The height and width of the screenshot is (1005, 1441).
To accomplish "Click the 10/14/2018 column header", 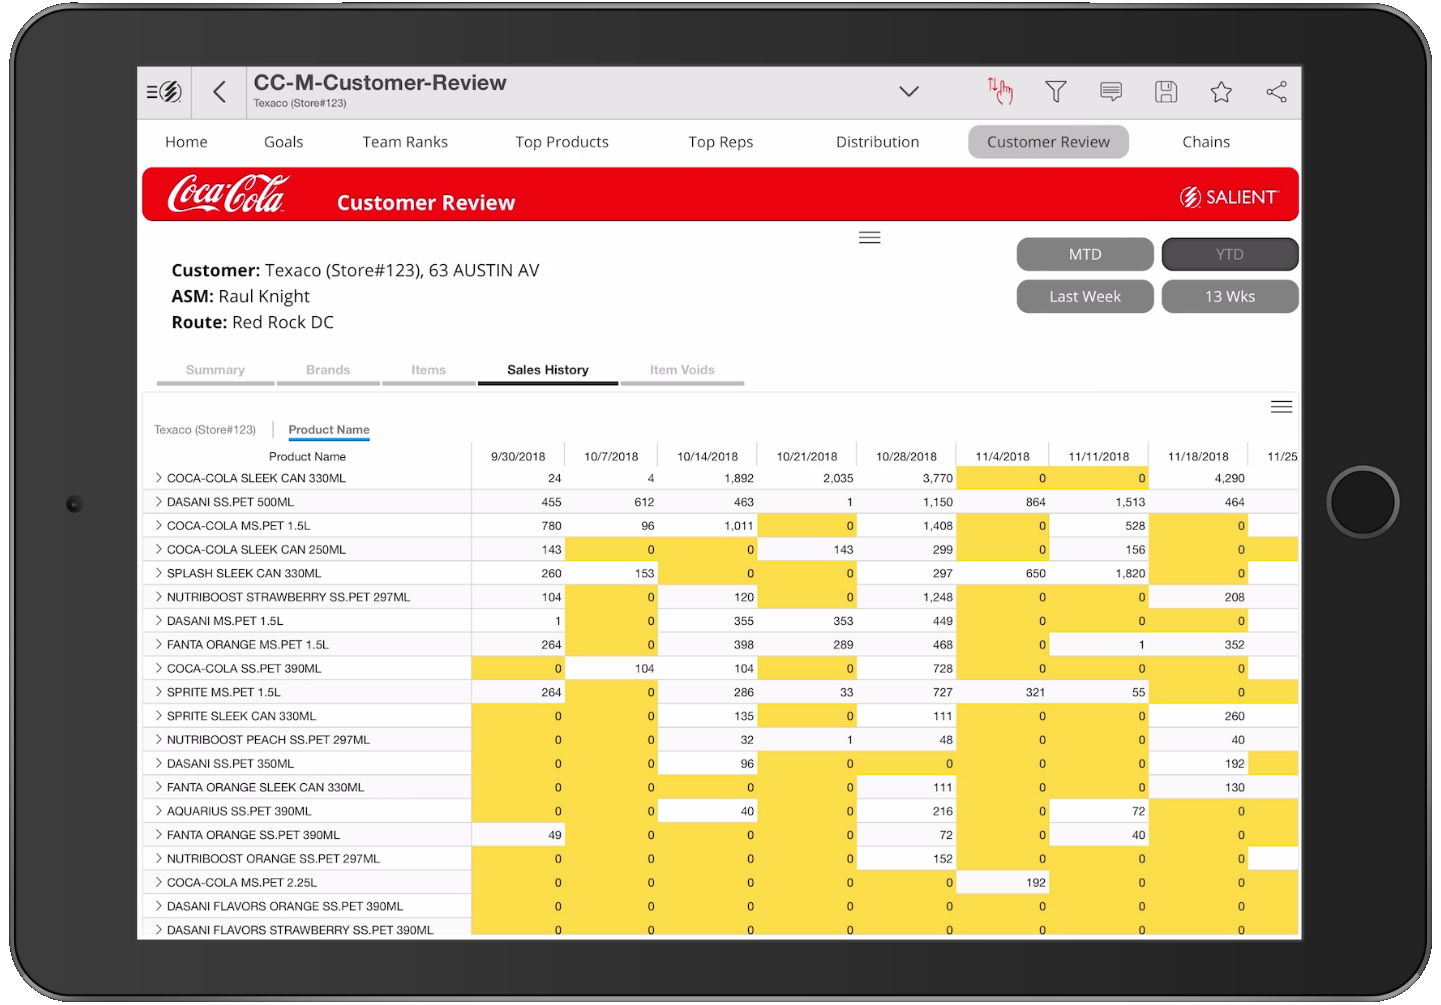I will point(707,456).
